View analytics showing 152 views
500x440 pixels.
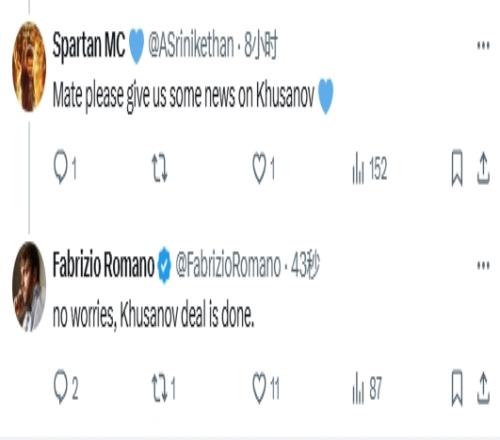tap(370, 168)
